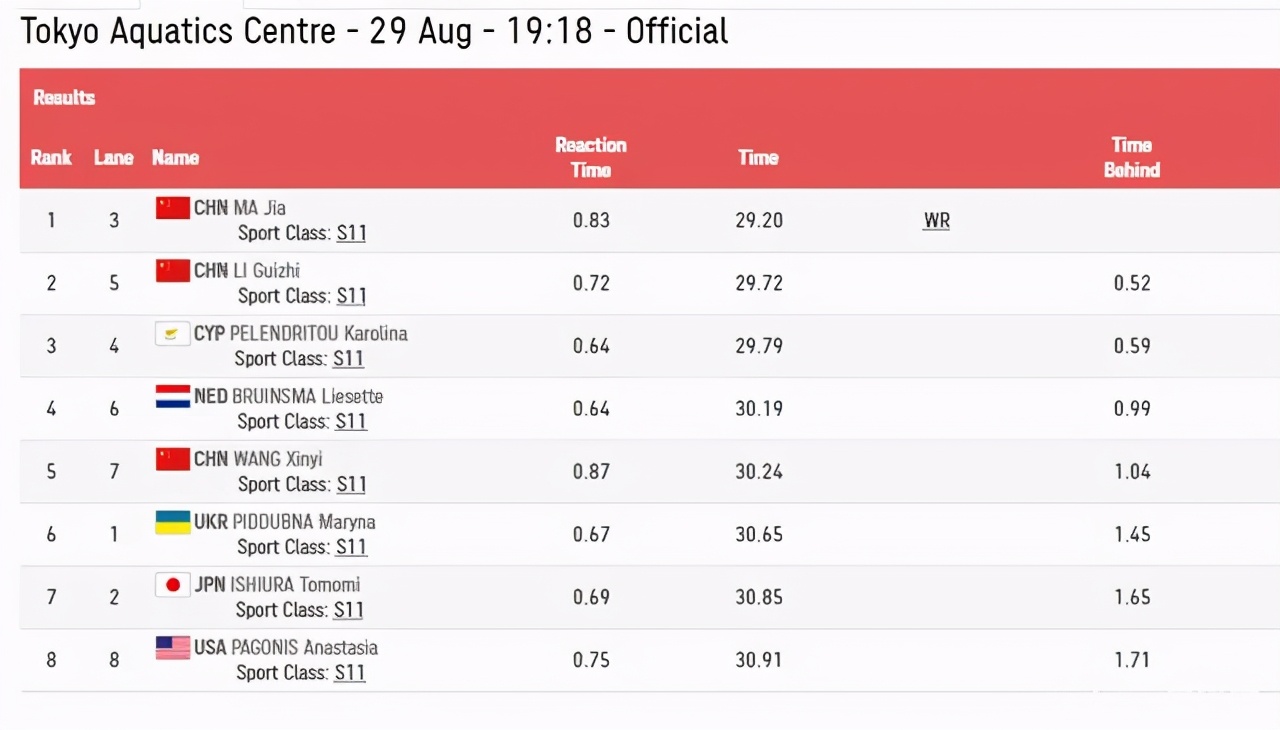Viewport: 1280px width, 730px height.
Task: Open S11 class link under MA Jia
Action: [351, 233]
